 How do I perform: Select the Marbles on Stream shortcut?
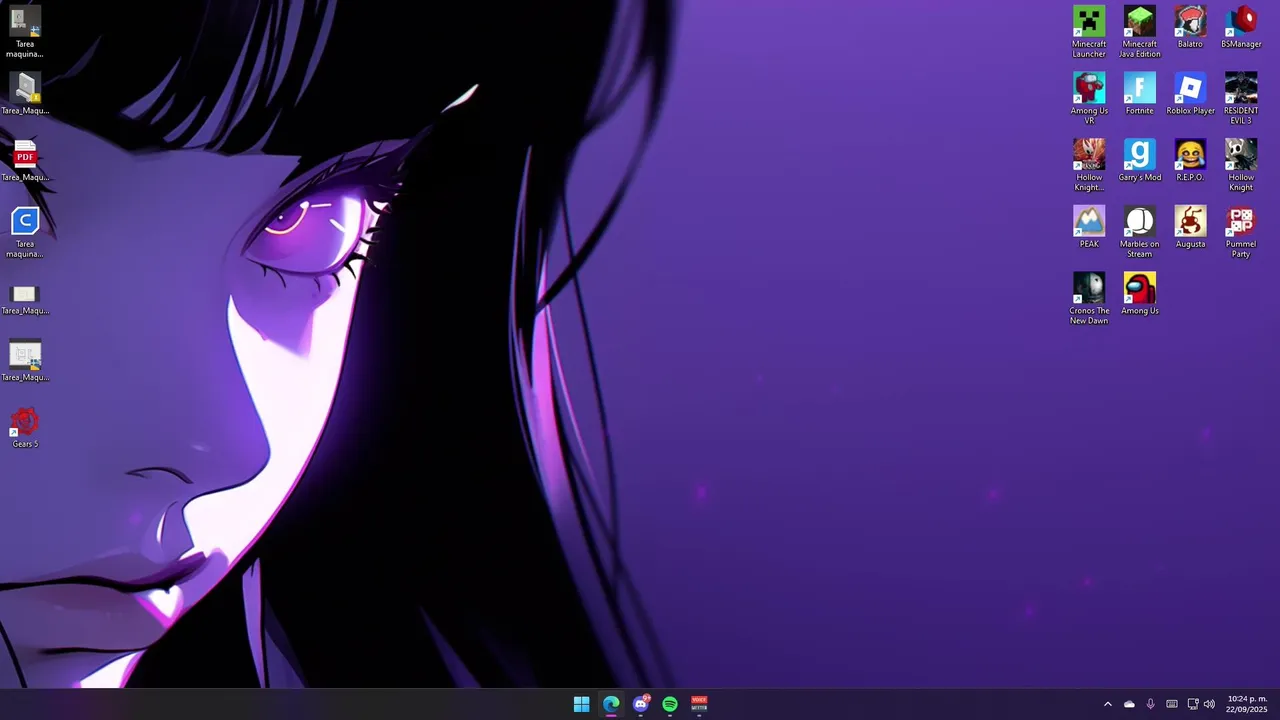tap(1140, 233)
